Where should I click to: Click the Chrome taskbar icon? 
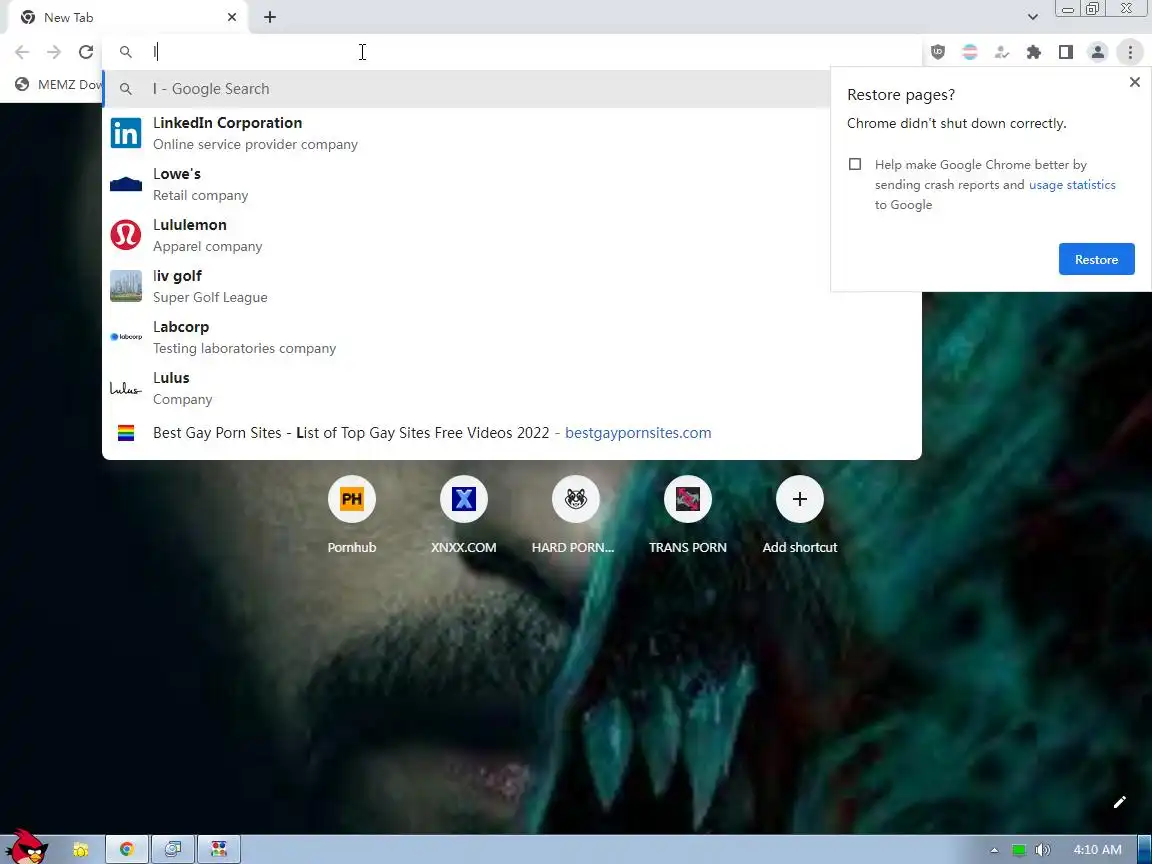(127, 850)
